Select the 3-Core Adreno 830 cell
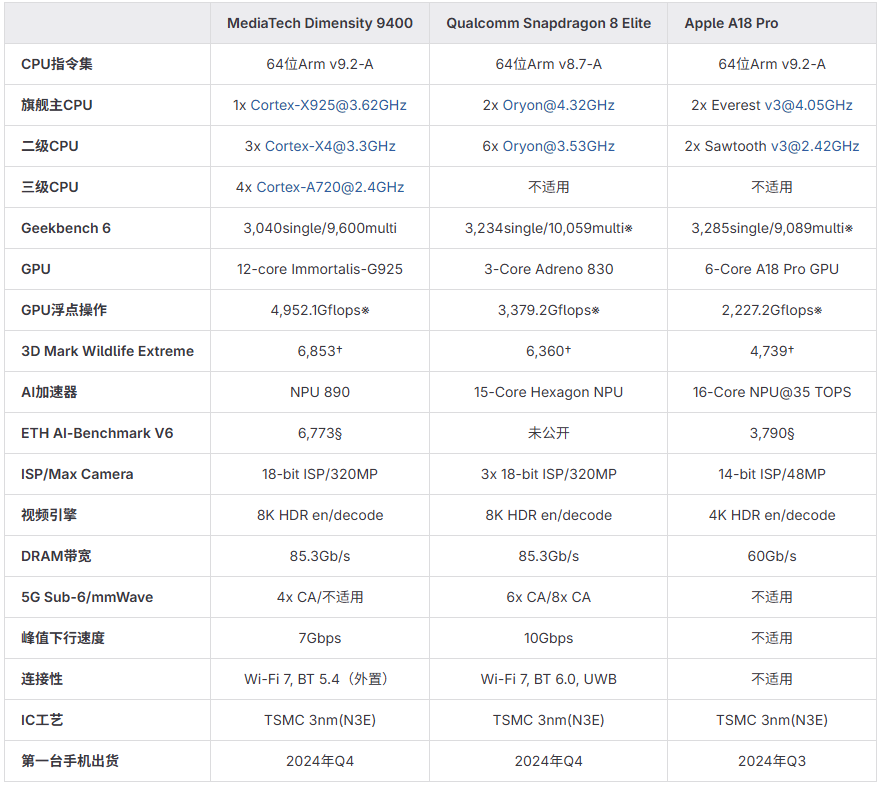 [549, 269]
